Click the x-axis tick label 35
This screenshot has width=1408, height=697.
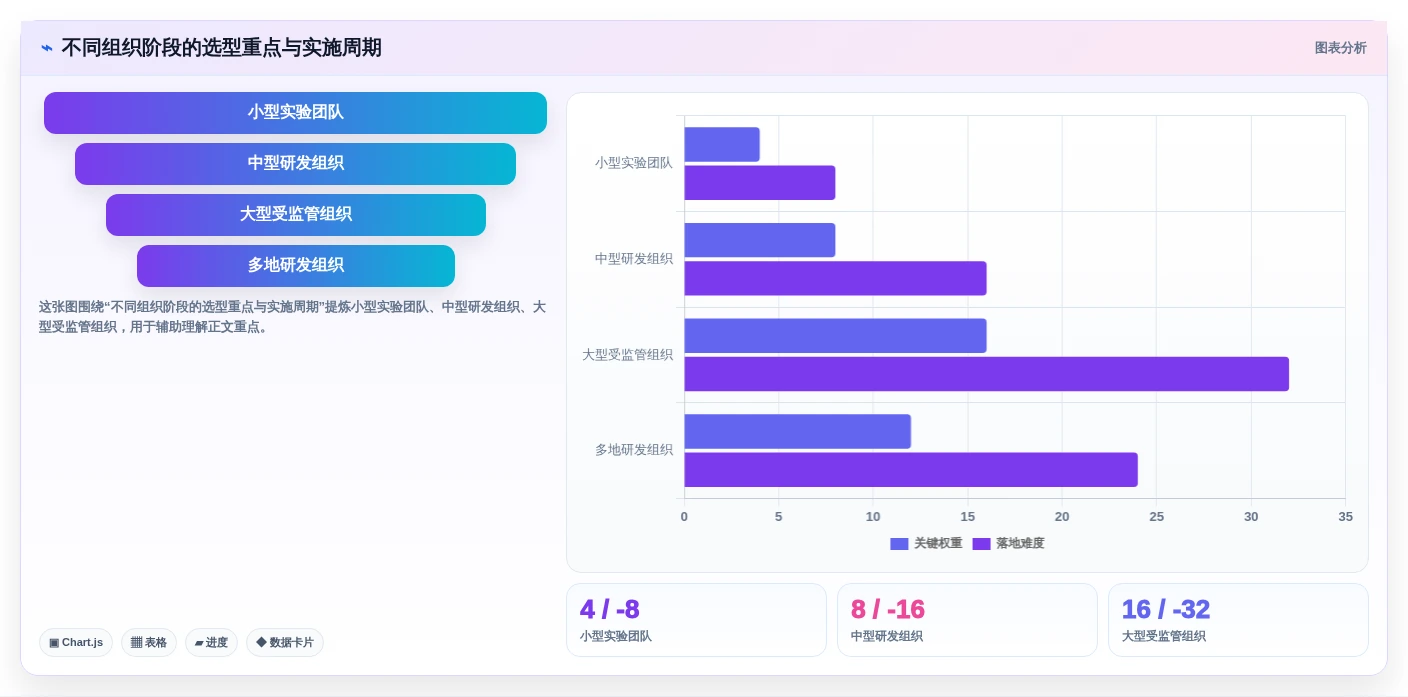[x=1345, y=517]
